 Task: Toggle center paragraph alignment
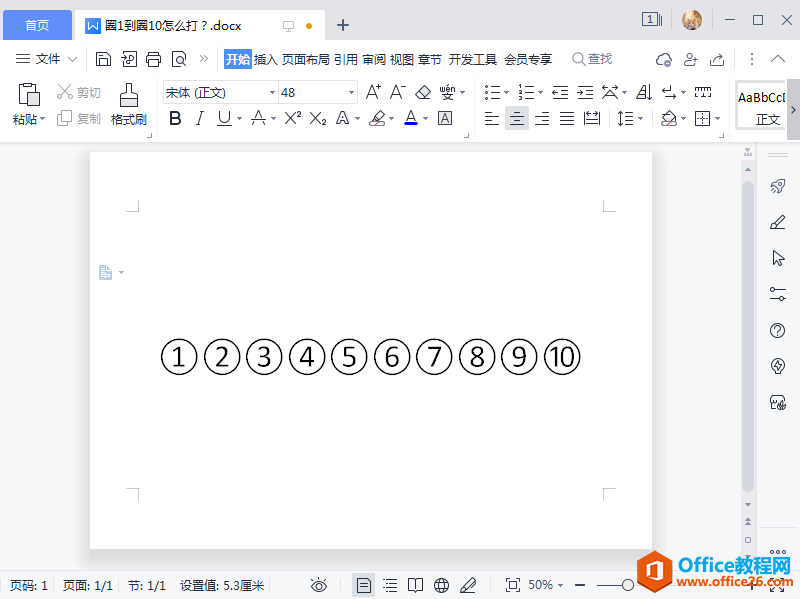click(516, 118)
